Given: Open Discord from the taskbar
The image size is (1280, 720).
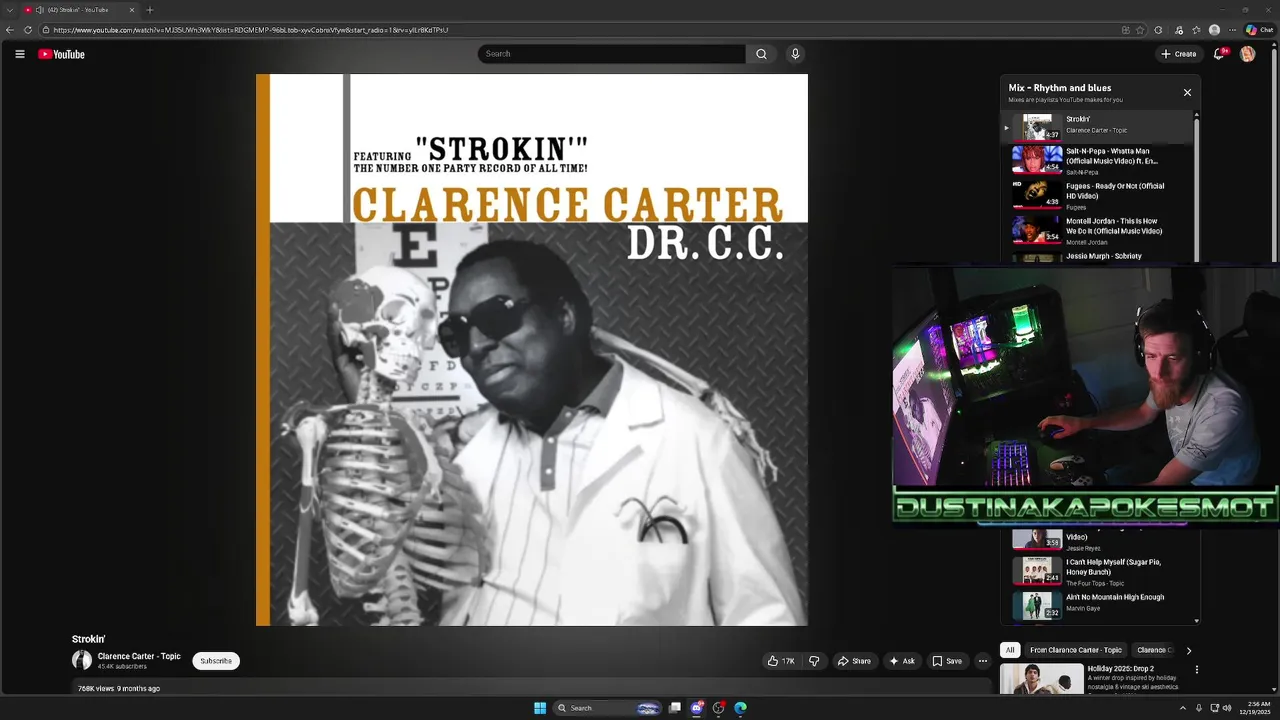Looking at the screenshot, I should (x=697, y=708).
